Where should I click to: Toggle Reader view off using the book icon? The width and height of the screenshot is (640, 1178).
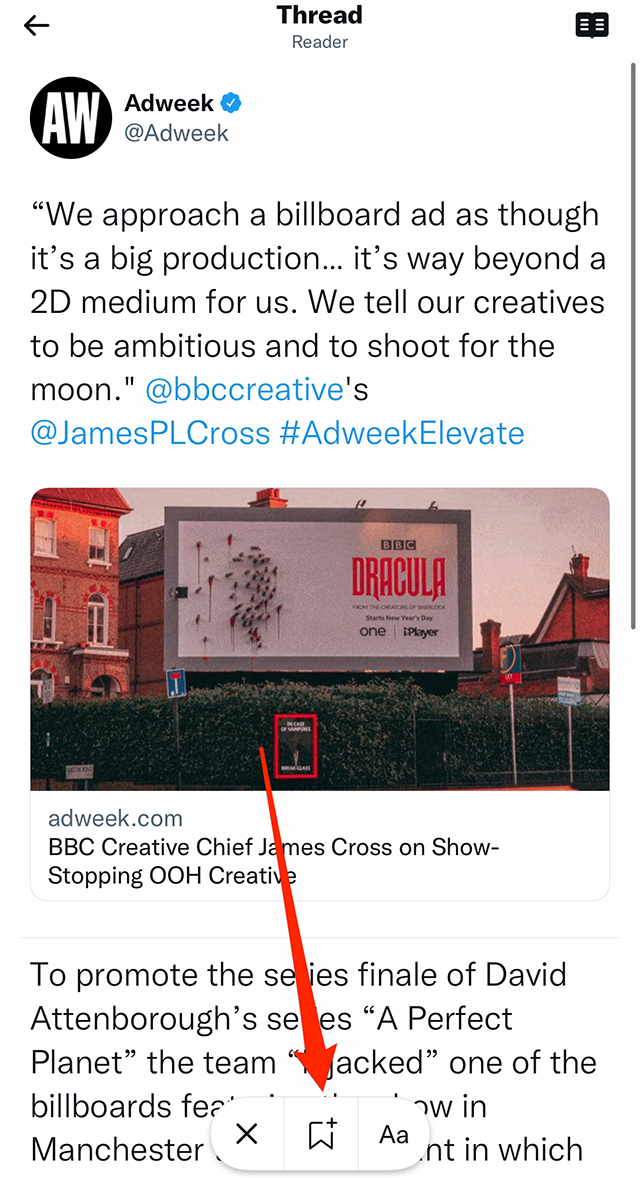(x=591, y=25)
